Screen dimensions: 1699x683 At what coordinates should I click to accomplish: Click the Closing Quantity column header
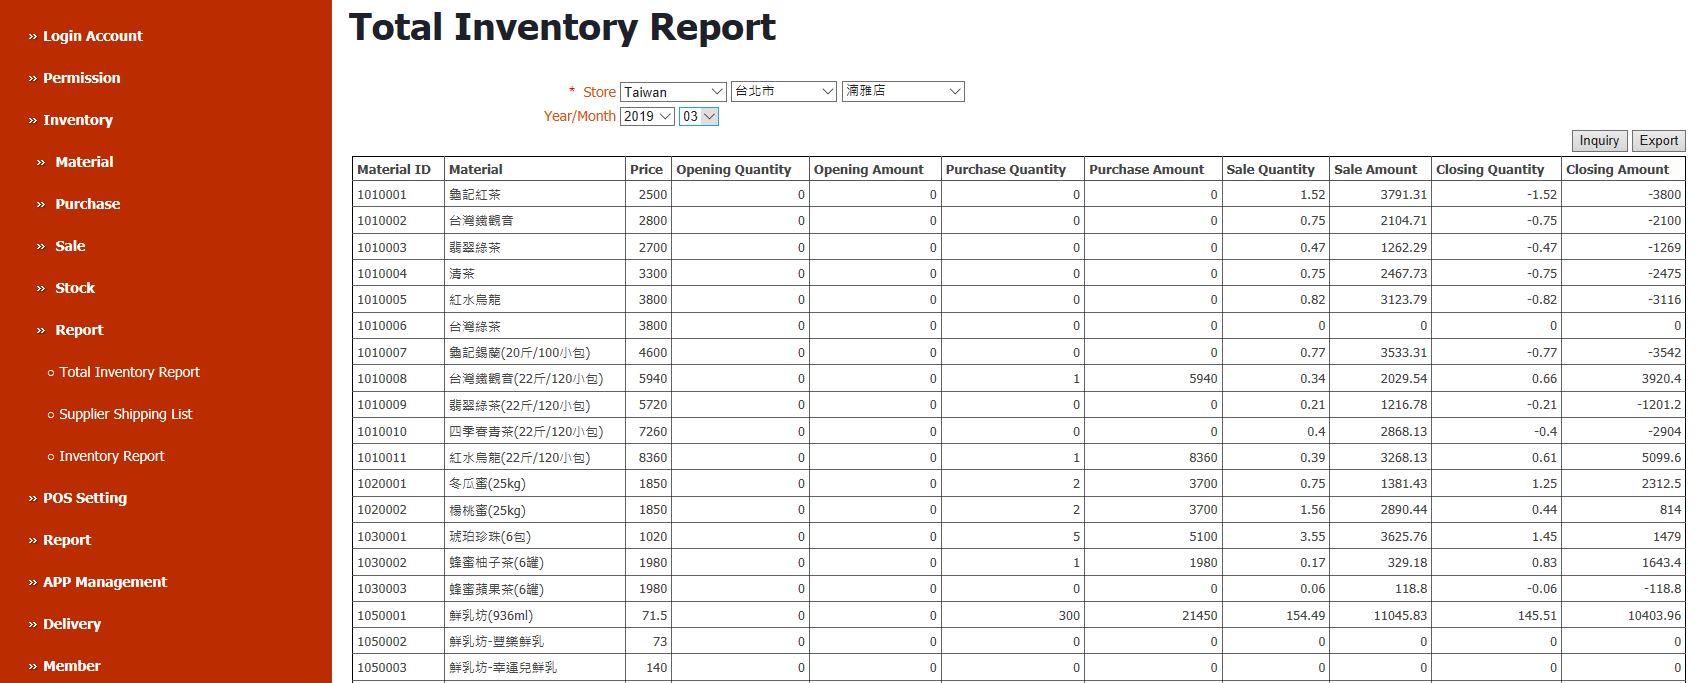pyautogui.click(x=1496, y=169)
